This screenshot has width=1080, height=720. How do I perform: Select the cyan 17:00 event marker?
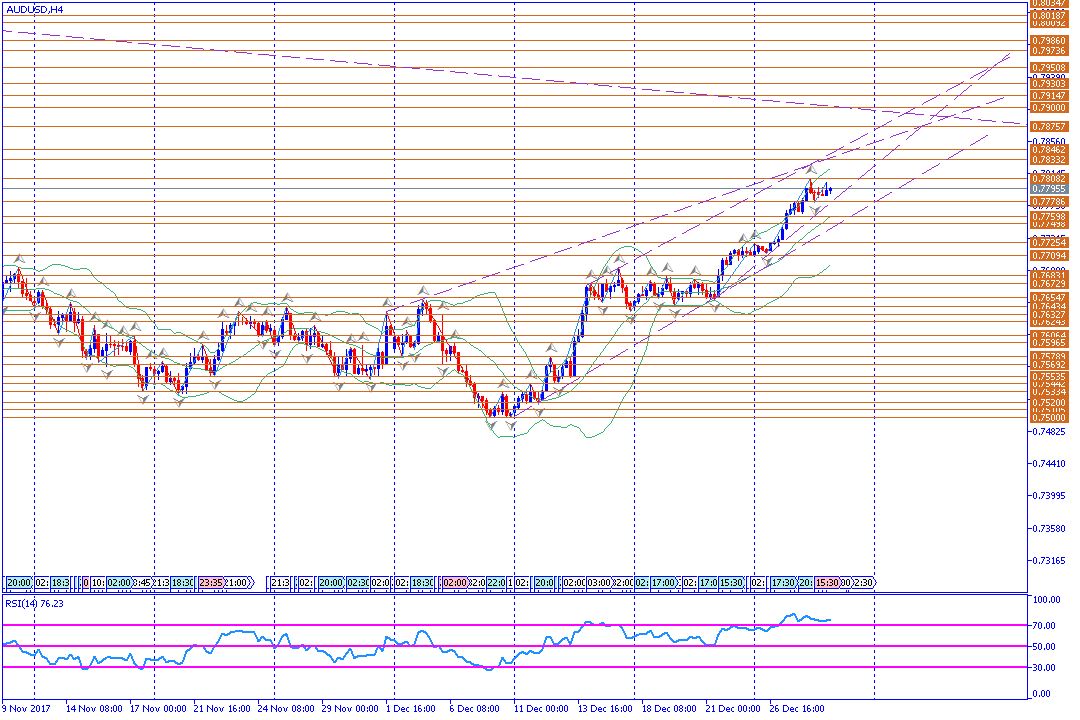coord(664,583)
